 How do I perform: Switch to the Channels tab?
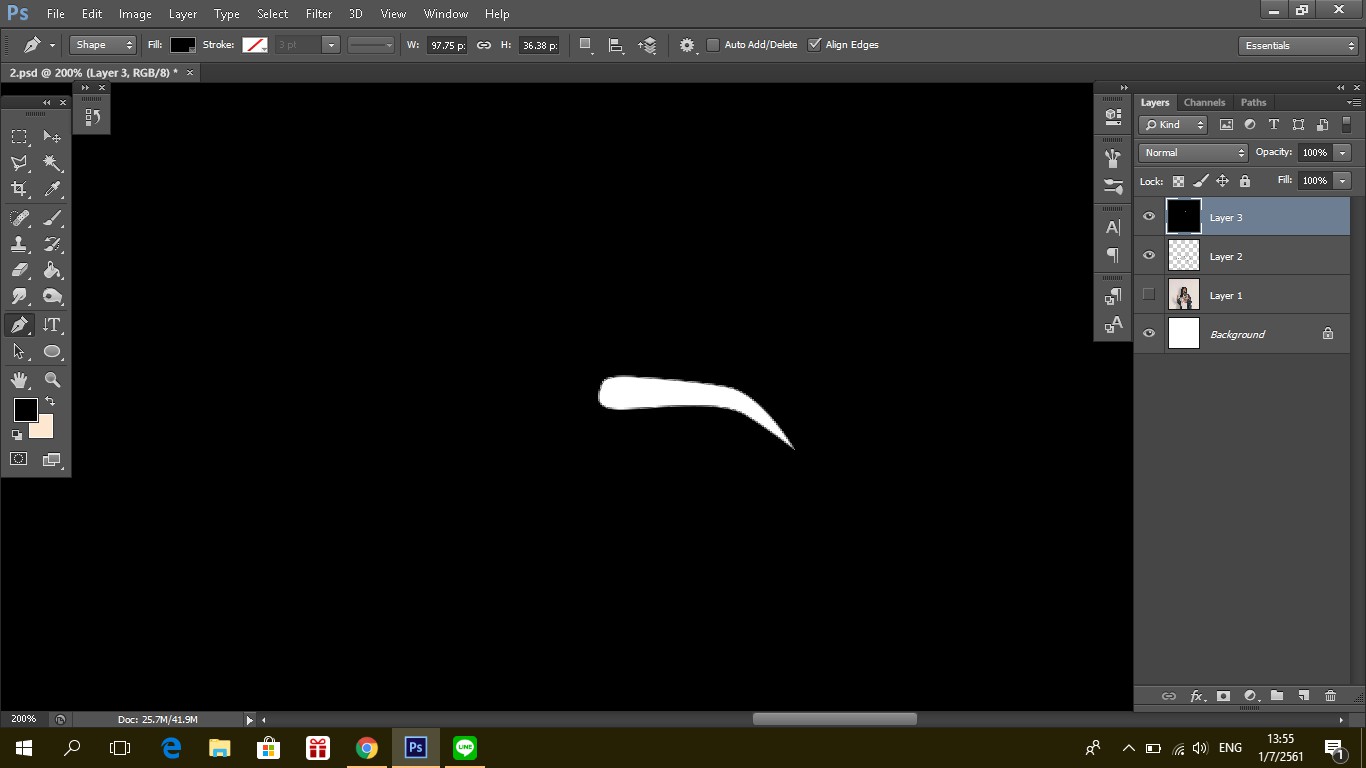click(x=1204, y=102)
